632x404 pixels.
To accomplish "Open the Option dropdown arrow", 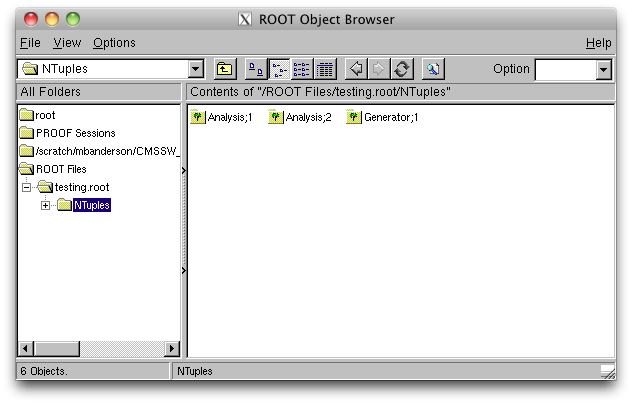I will [603, 70].
